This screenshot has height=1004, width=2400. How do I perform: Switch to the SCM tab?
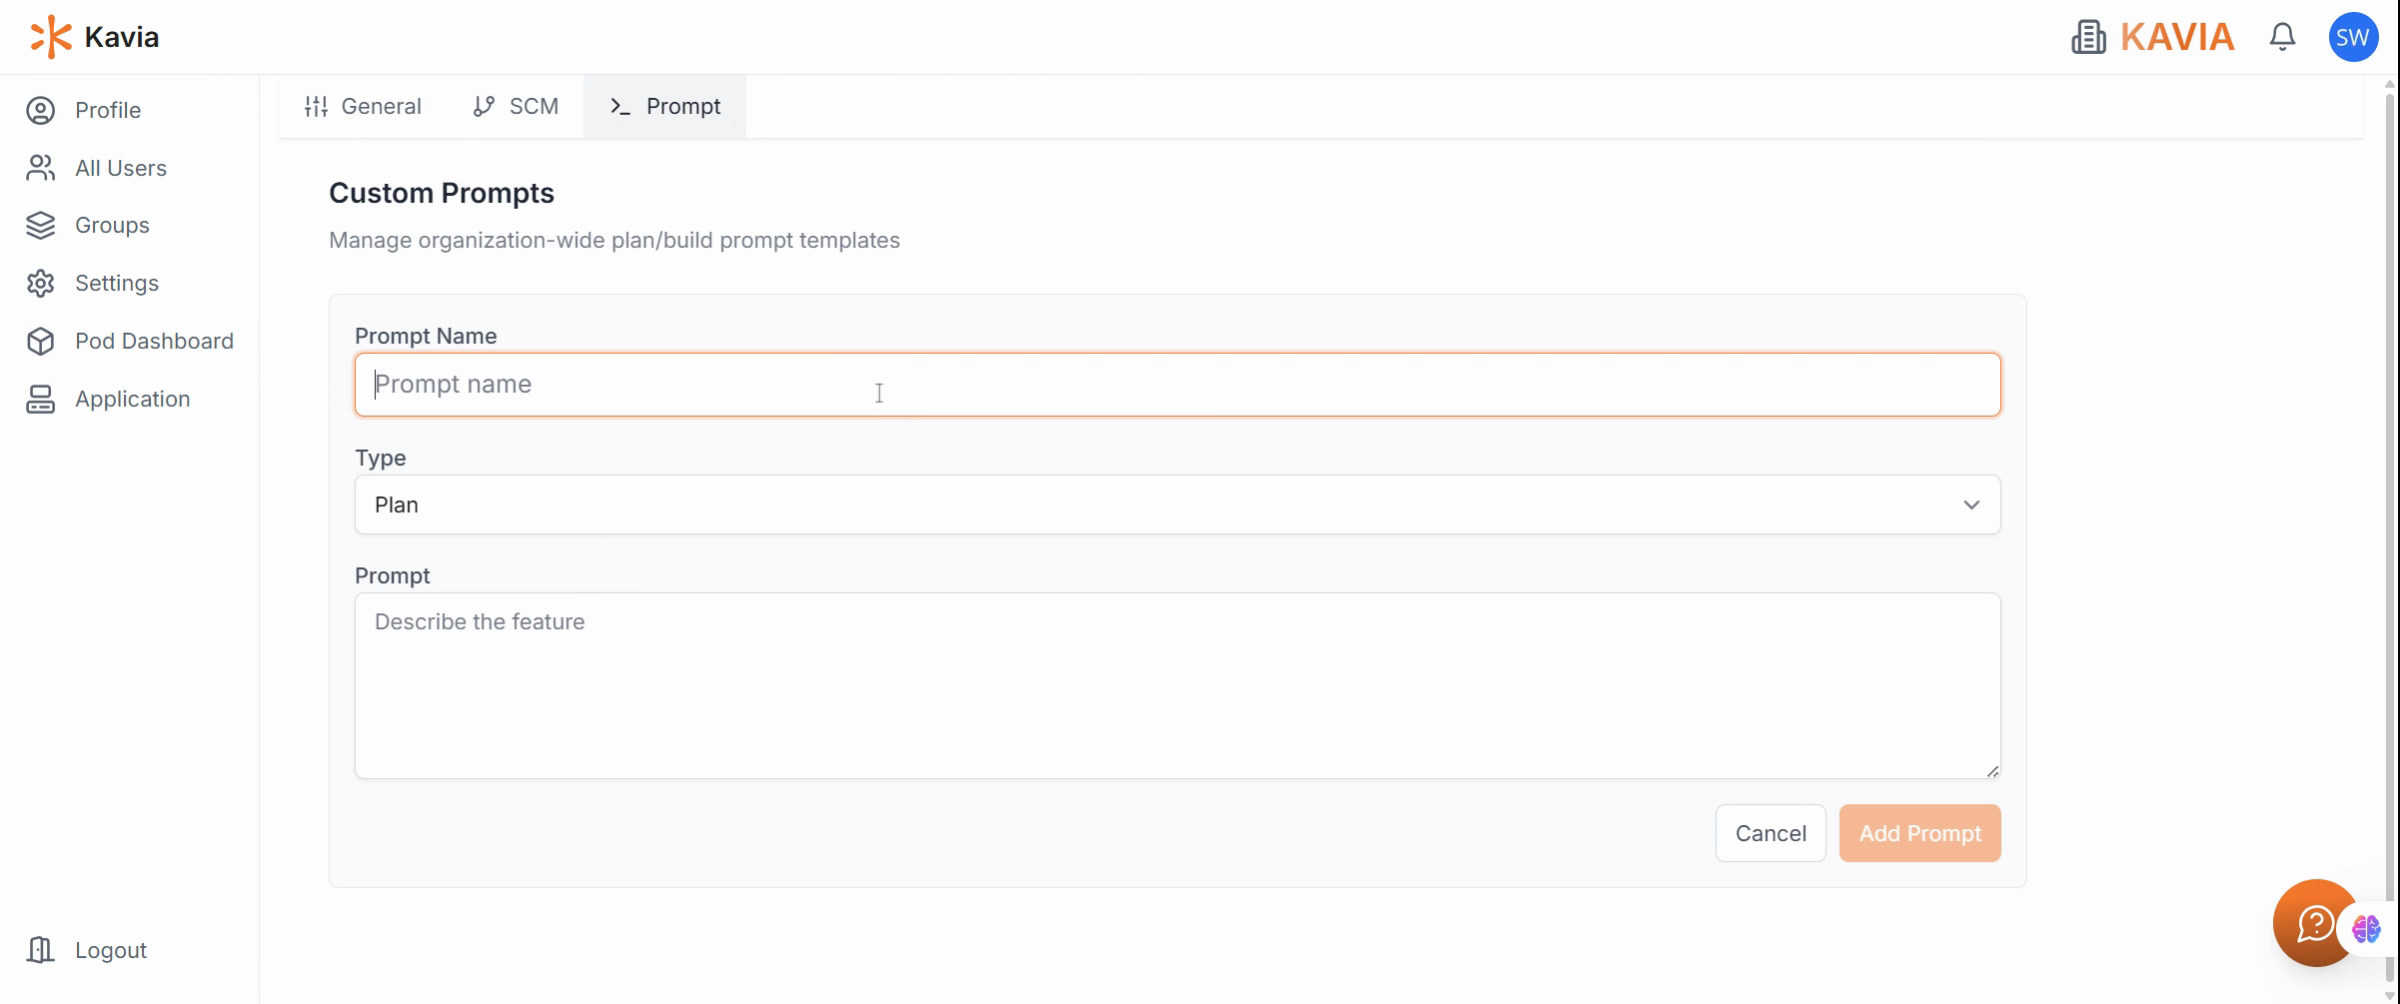click(515, 106)
